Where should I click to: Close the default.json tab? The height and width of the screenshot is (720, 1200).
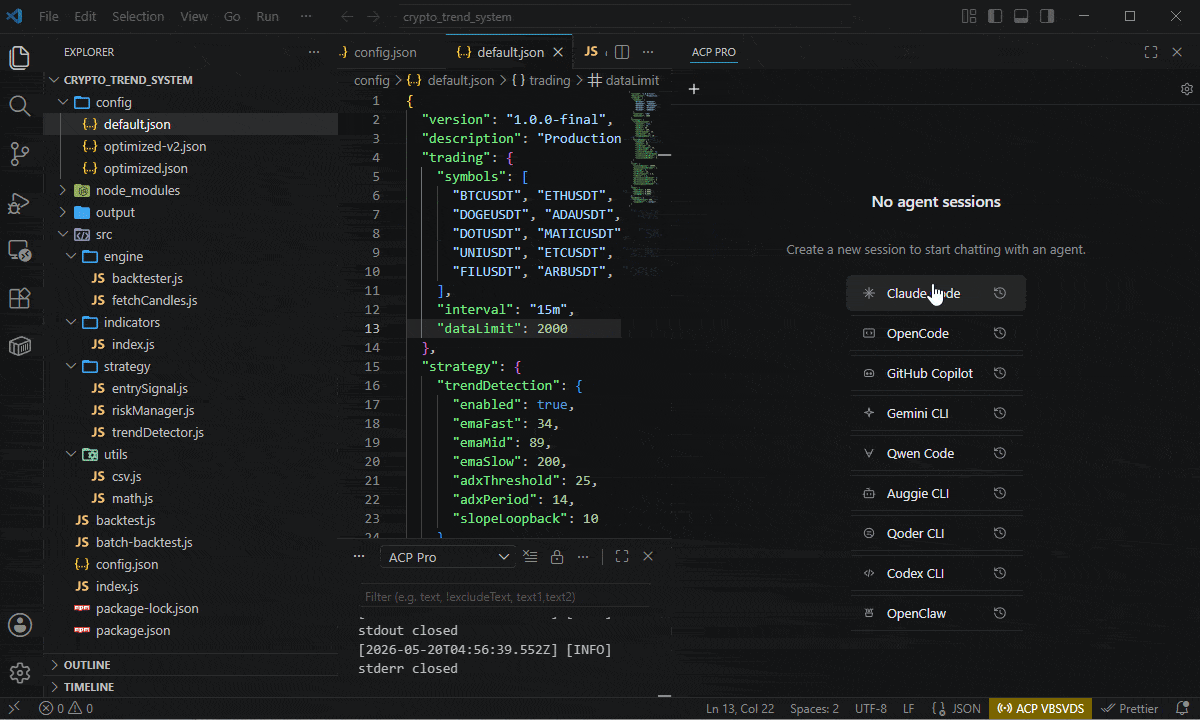pos(559,52)
